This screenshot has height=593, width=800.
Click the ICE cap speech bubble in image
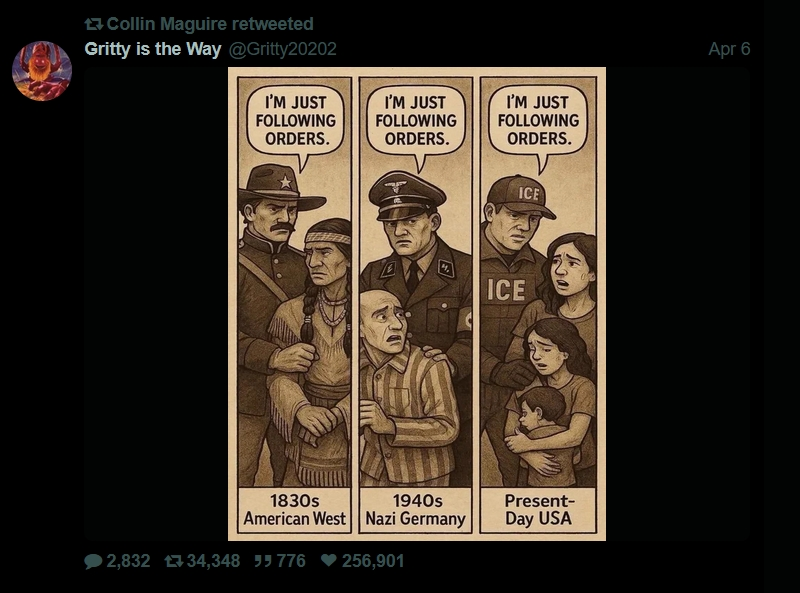point(538,122)
